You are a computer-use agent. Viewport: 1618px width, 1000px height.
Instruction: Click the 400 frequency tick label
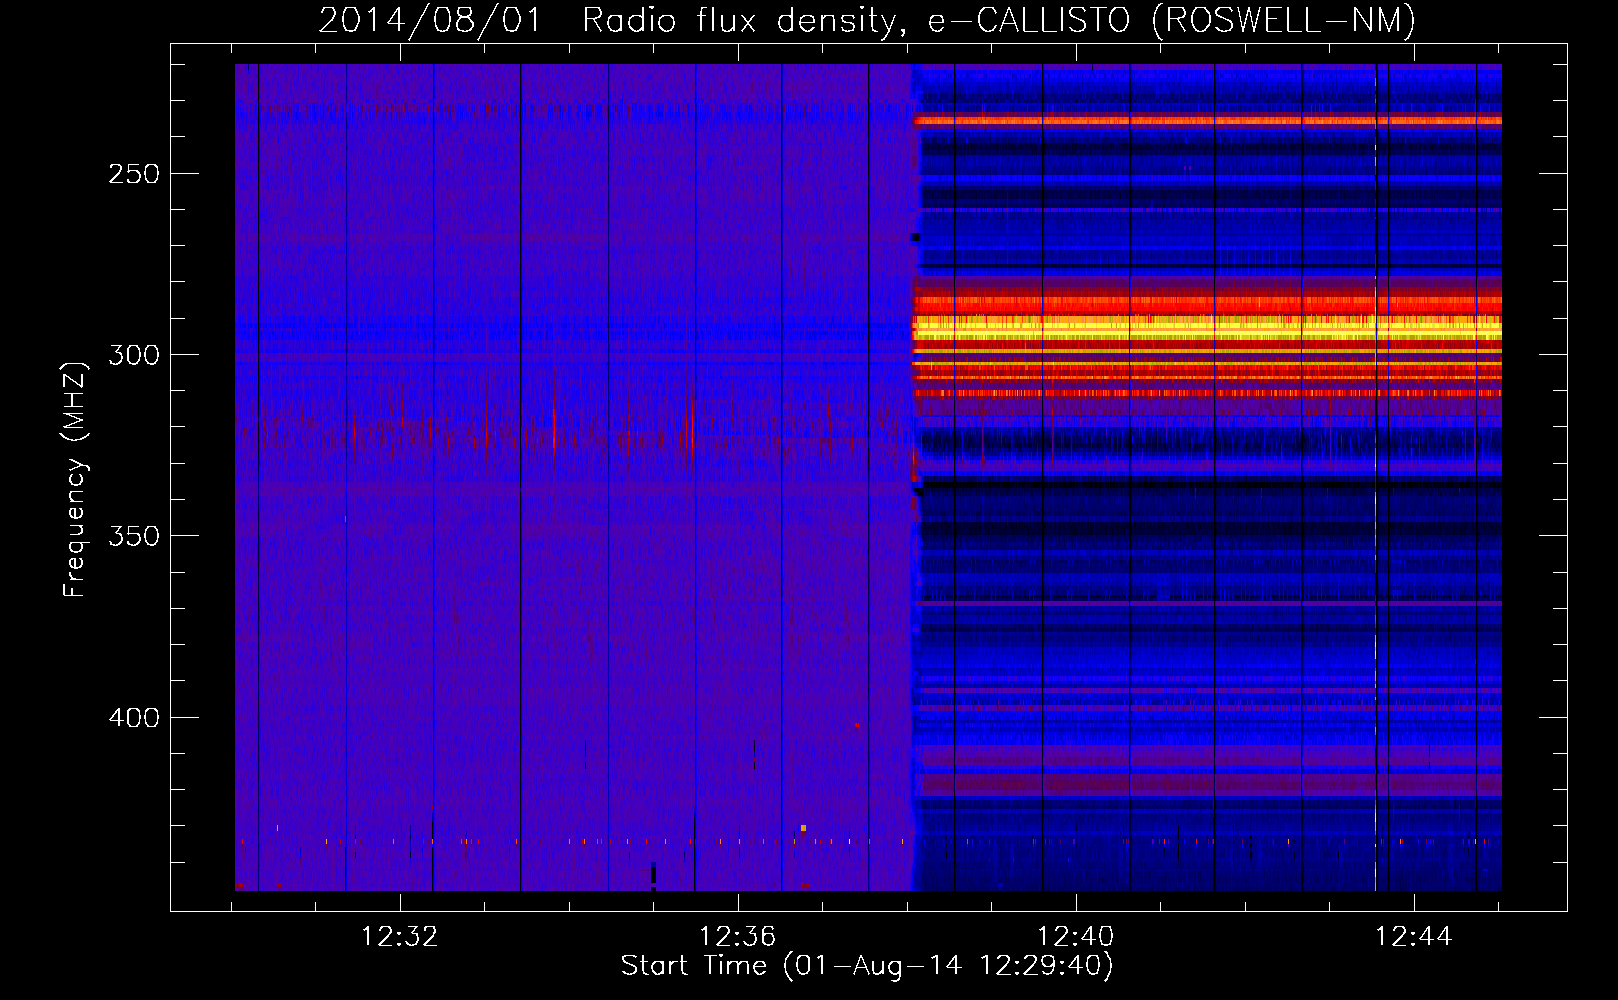(134, 718)
